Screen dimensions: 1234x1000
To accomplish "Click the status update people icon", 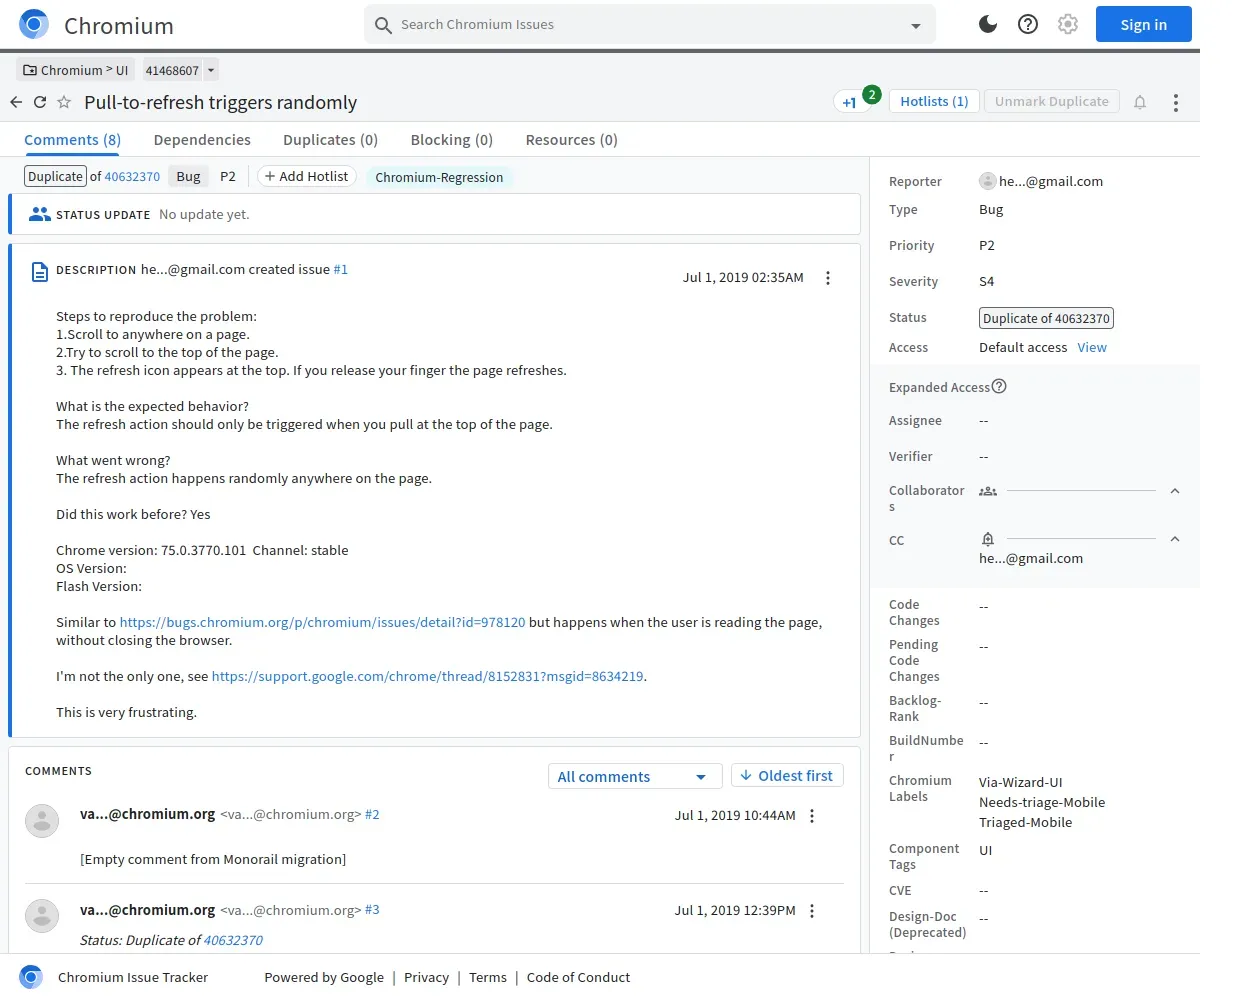I will 40,214.
